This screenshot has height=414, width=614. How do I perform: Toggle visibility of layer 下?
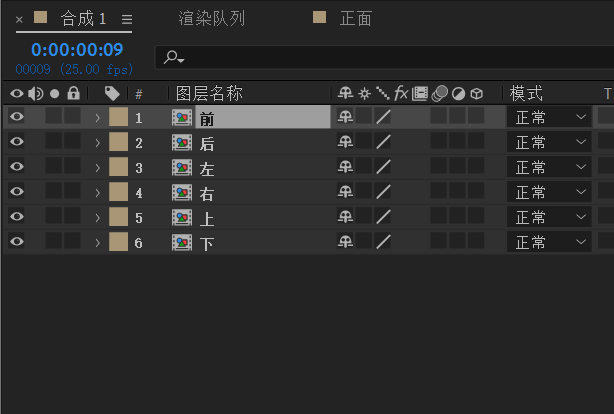[x=16, y=242]
